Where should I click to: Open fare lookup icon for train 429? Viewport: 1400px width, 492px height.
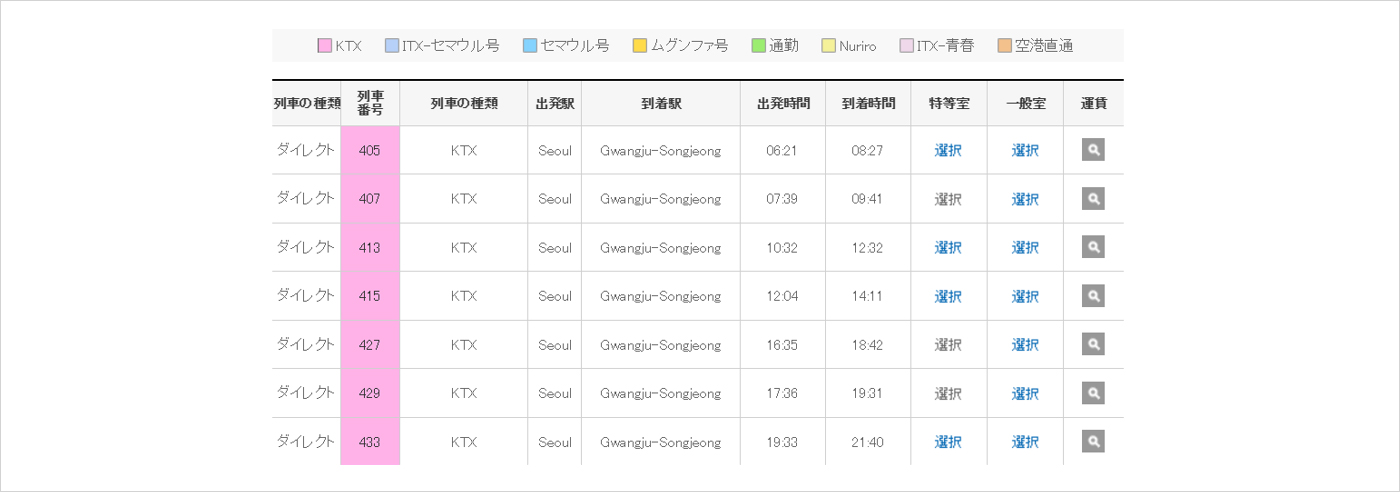[x=1093, y=393]
